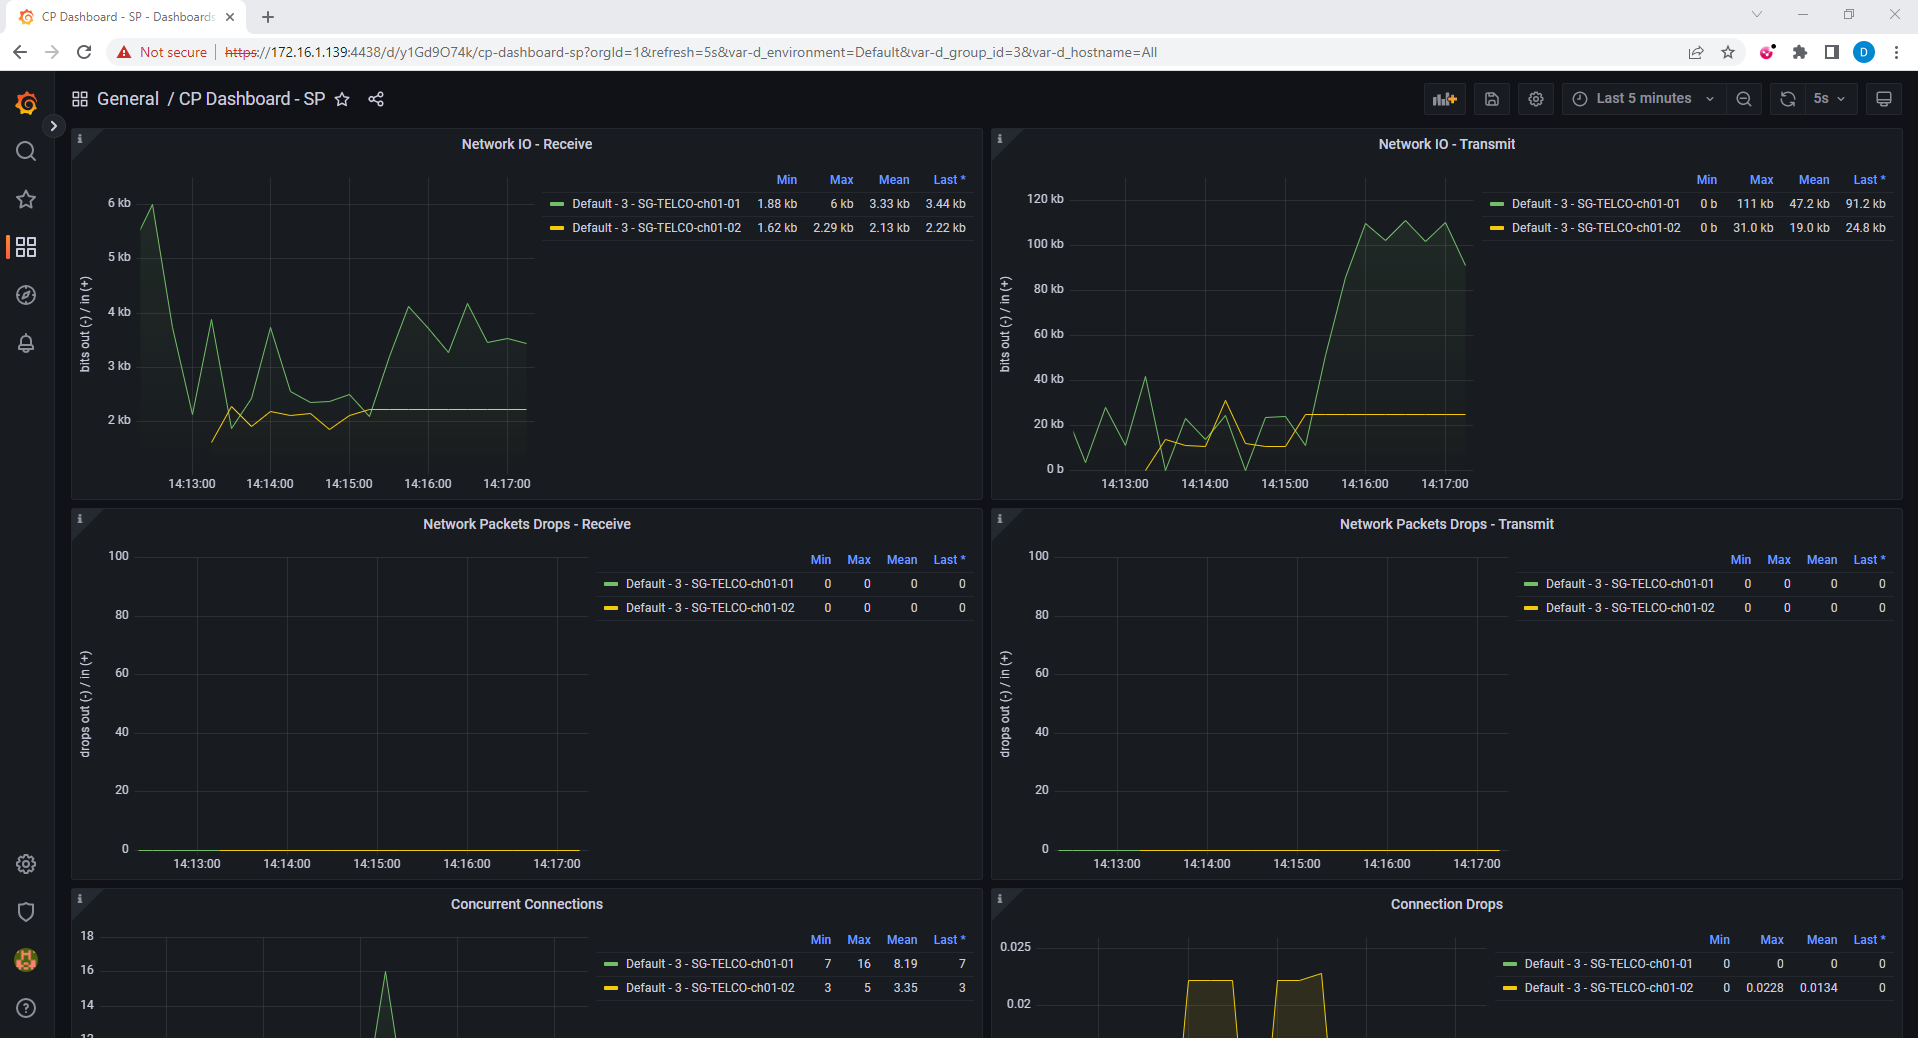The height and width of the screenshot is (1038, 1918).
Task: Show info icon on Concurrent Connections panel
Action: [80, 899]
